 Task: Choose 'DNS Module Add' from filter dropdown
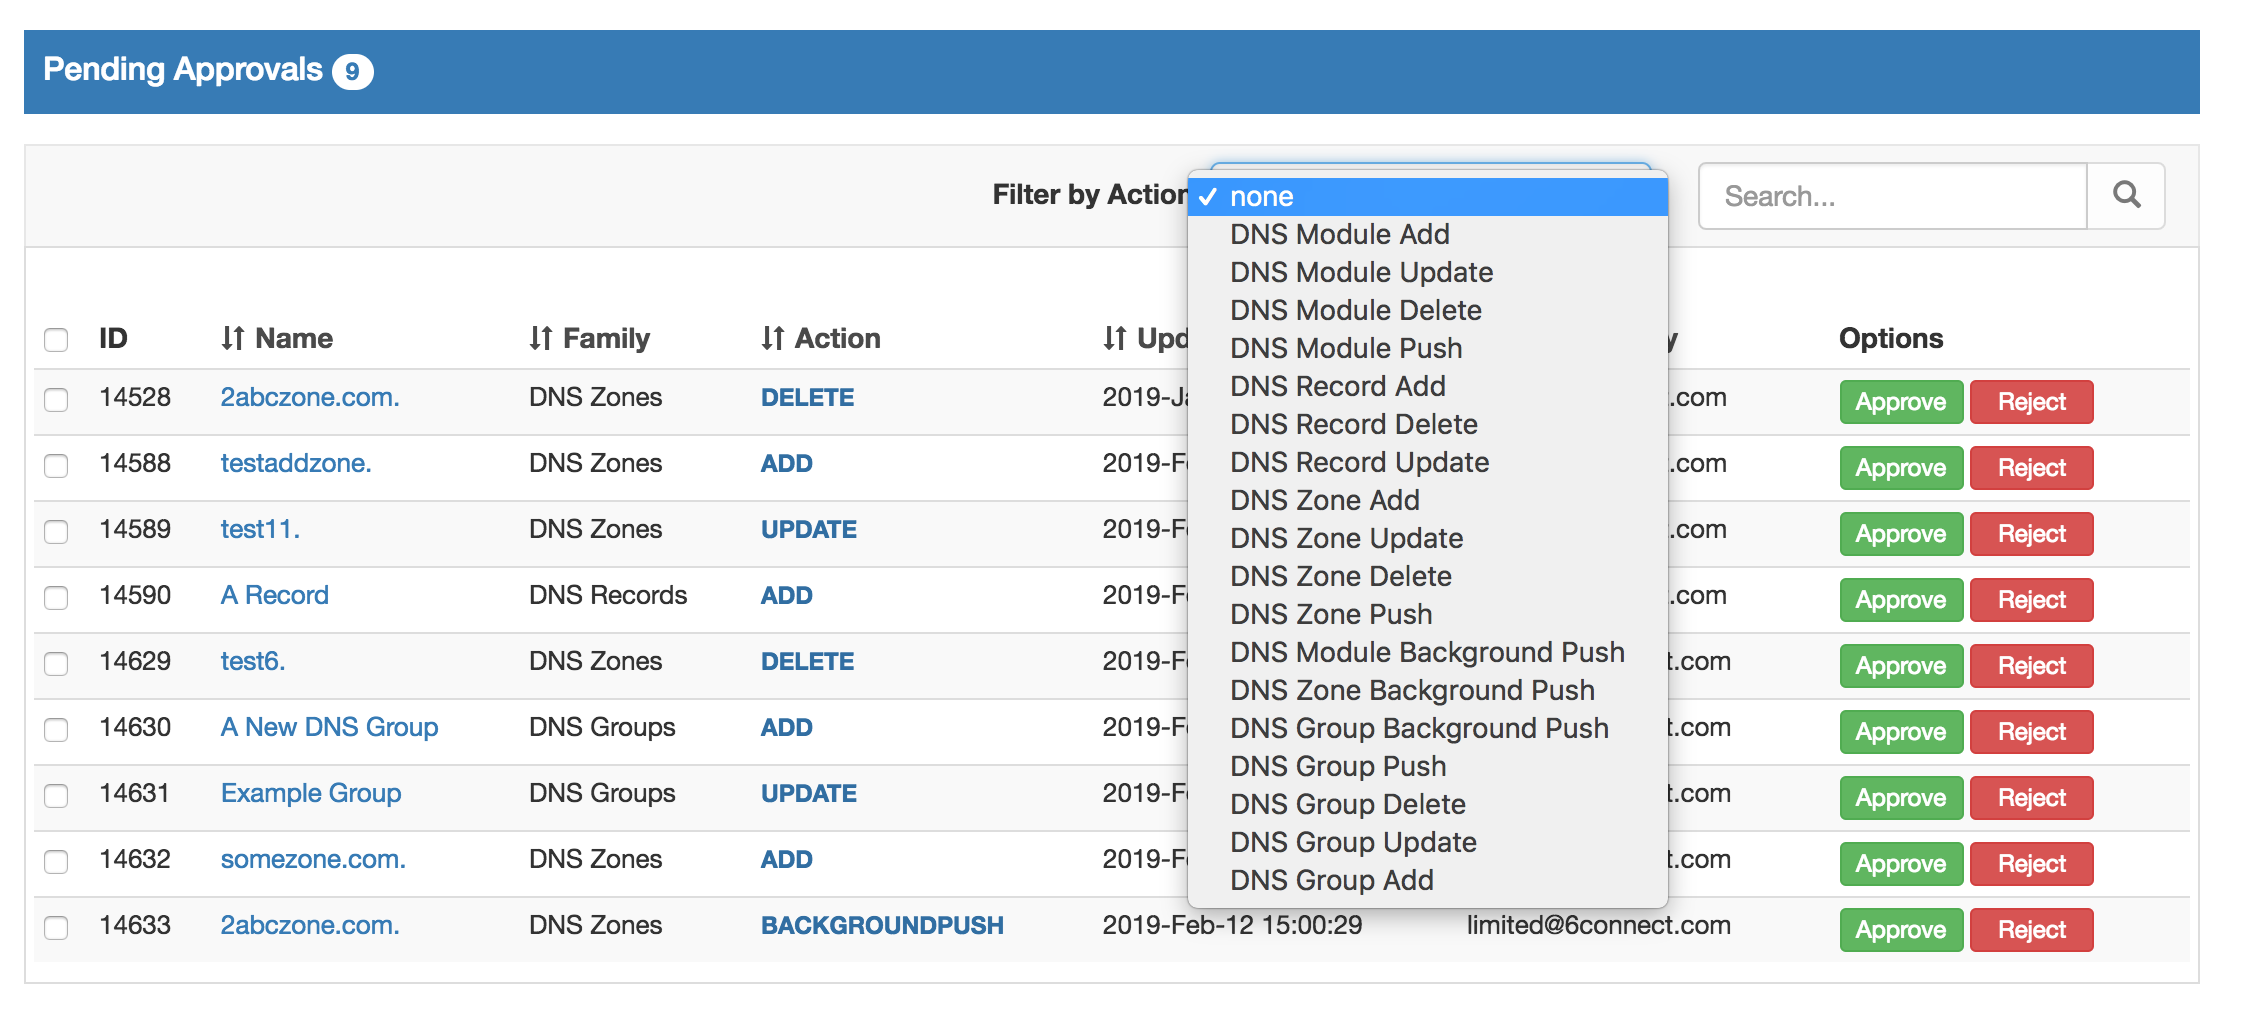click(x=1339, y=234)
